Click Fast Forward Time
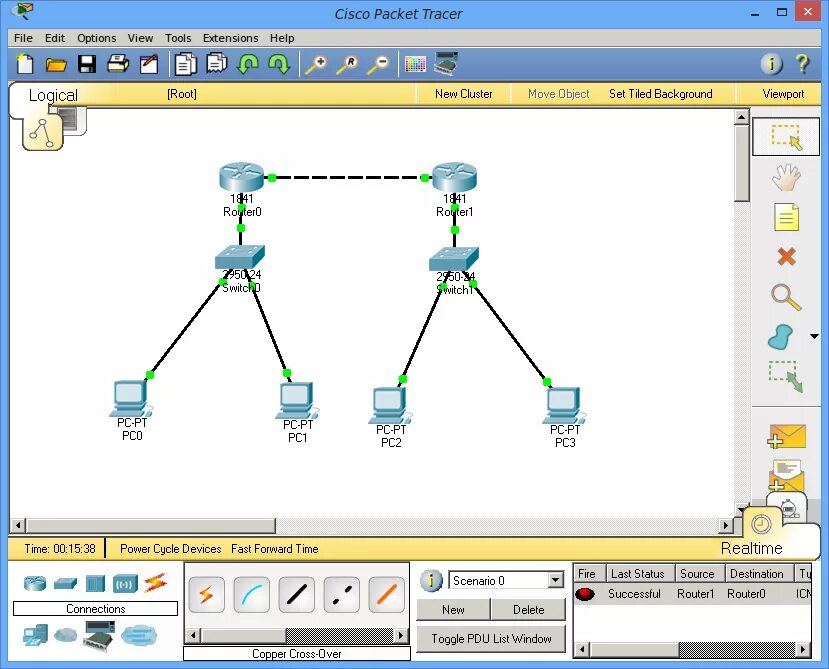This screenshot has height=669, width=829. point(274,549)
